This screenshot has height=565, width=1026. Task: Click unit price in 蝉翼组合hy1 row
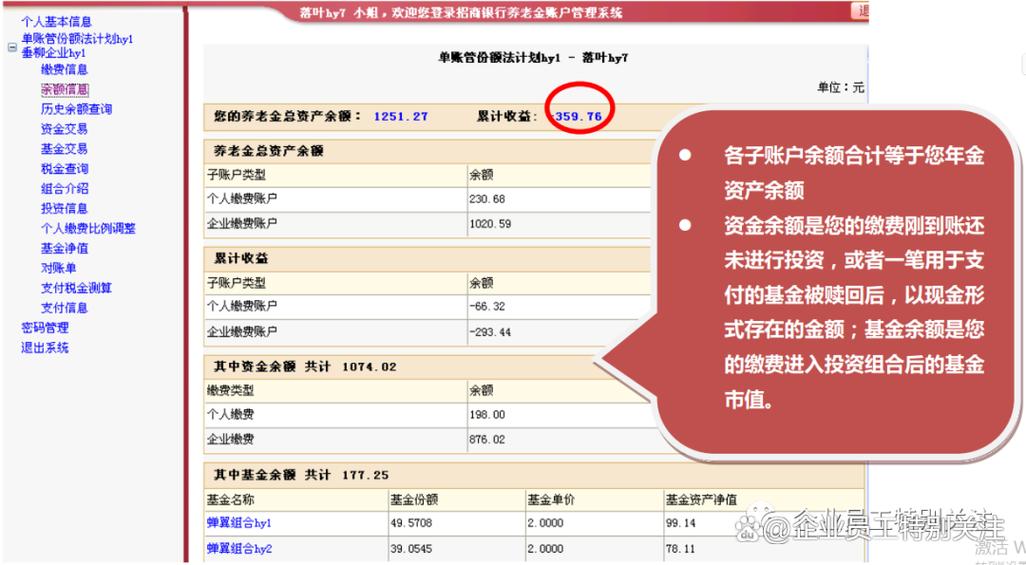click(545, 523)
